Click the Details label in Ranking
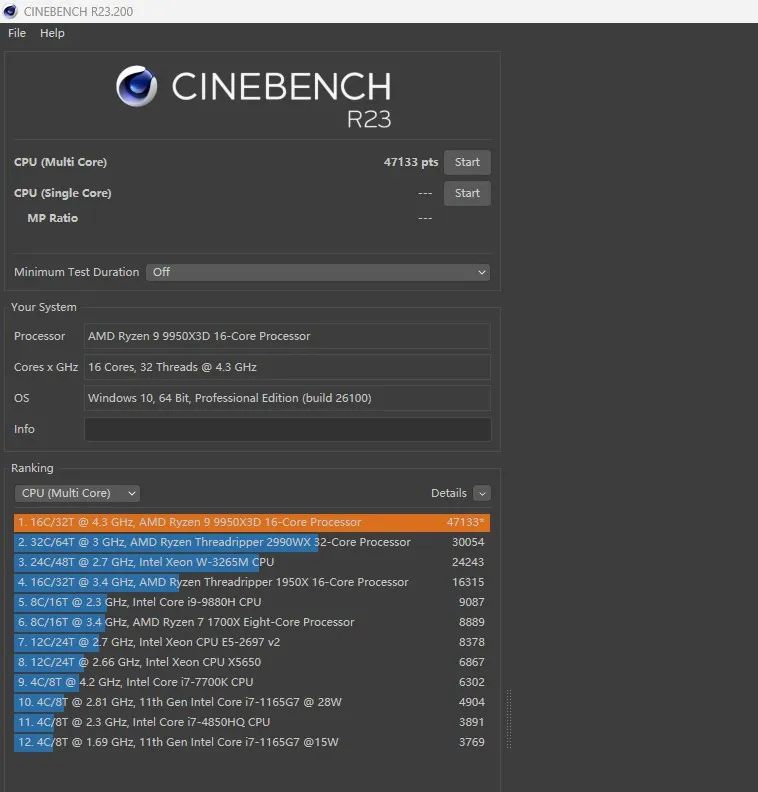This screenshot has height=792, width=758. 448,493
